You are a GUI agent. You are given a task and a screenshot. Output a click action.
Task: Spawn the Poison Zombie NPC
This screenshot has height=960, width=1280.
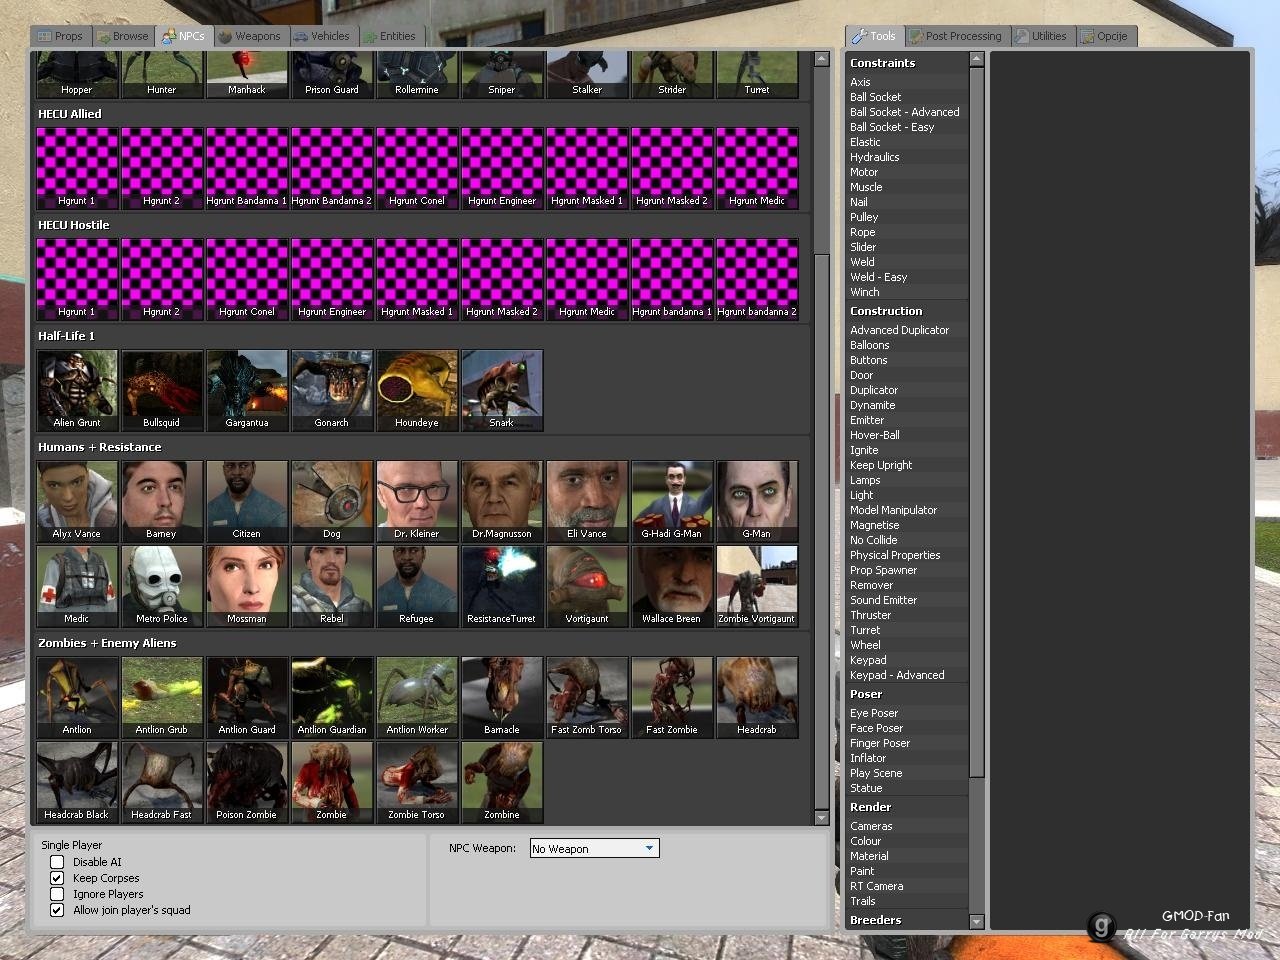247,782
